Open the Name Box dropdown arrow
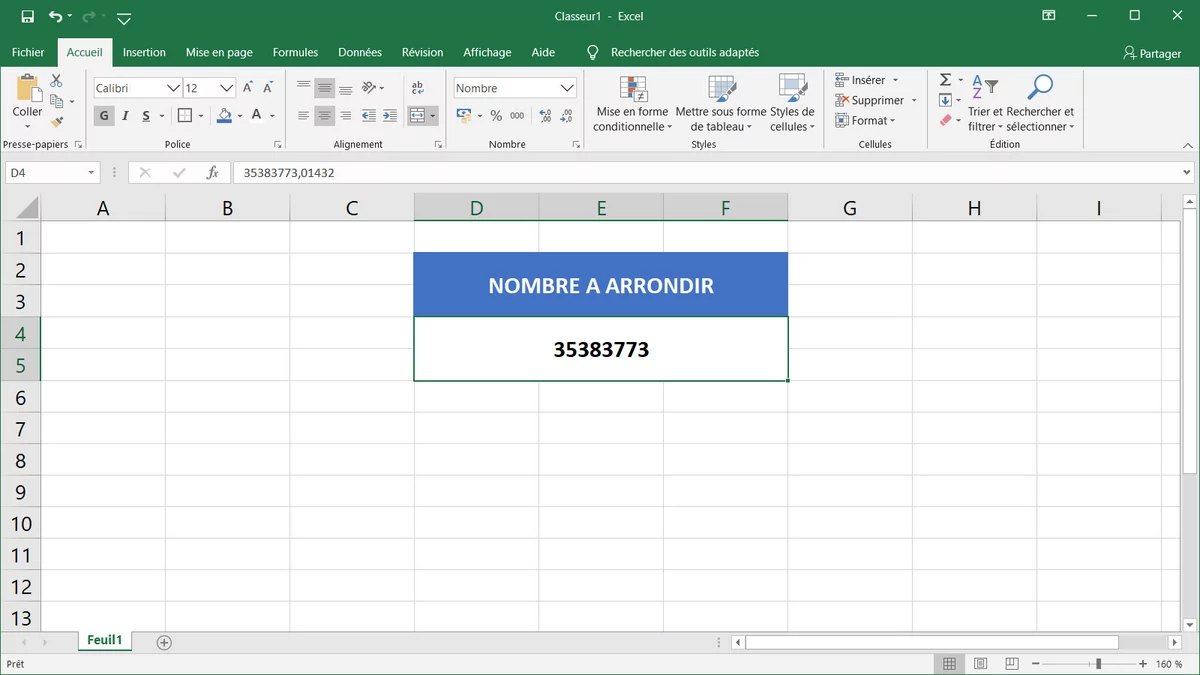Image resolution: width=1200 pixels, height=675 pixels. pos(91,173)
